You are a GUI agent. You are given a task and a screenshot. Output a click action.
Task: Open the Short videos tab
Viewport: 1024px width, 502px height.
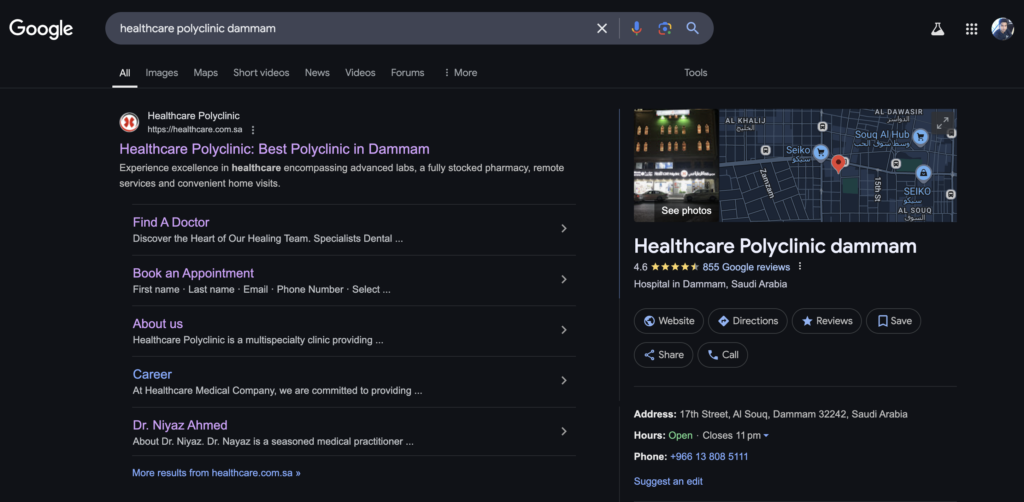tap(261, 73)
